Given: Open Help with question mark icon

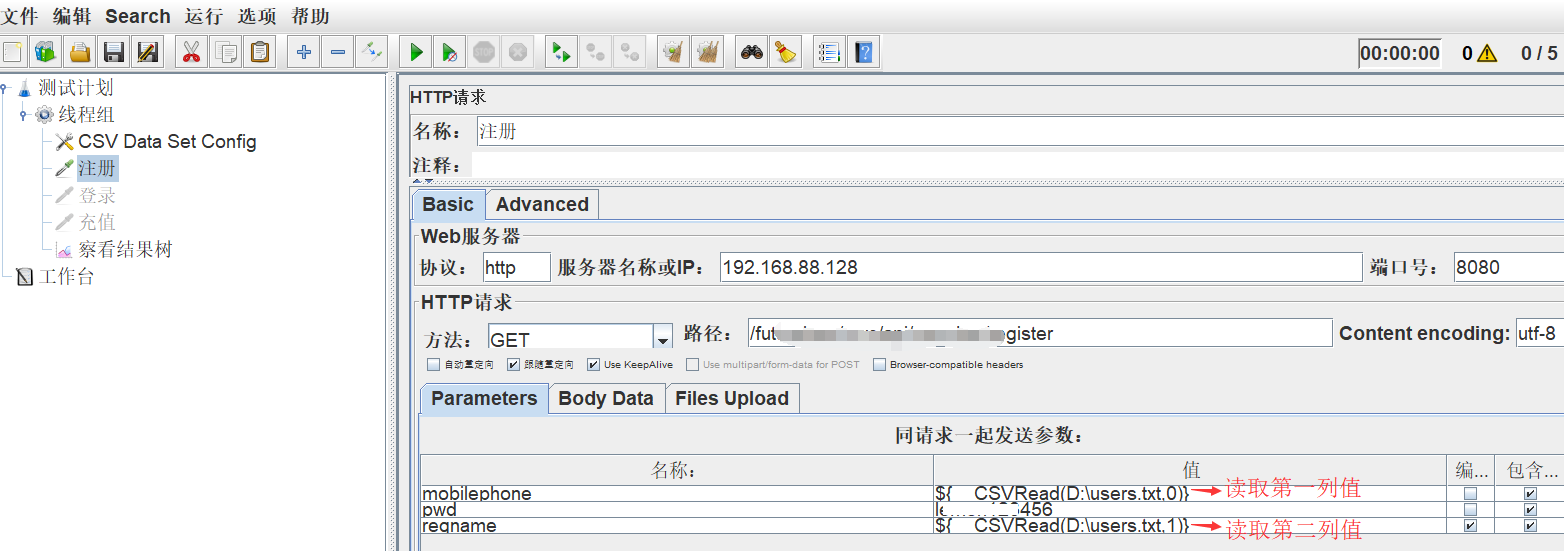Looking at the screenshot, I should click(863, 52).
